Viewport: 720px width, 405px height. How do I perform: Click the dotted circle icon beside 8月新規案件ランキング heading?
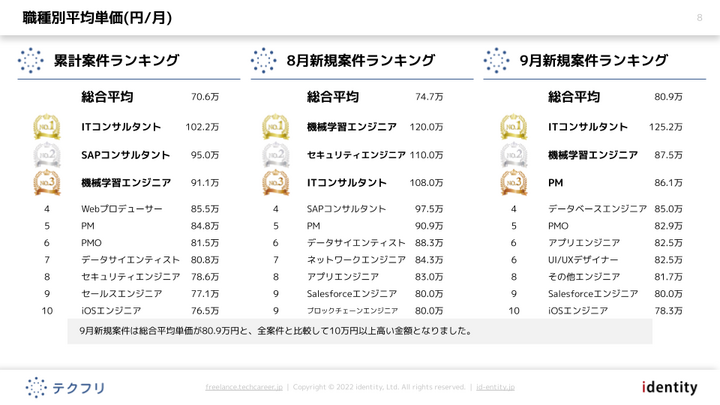(x=264, y=61)
